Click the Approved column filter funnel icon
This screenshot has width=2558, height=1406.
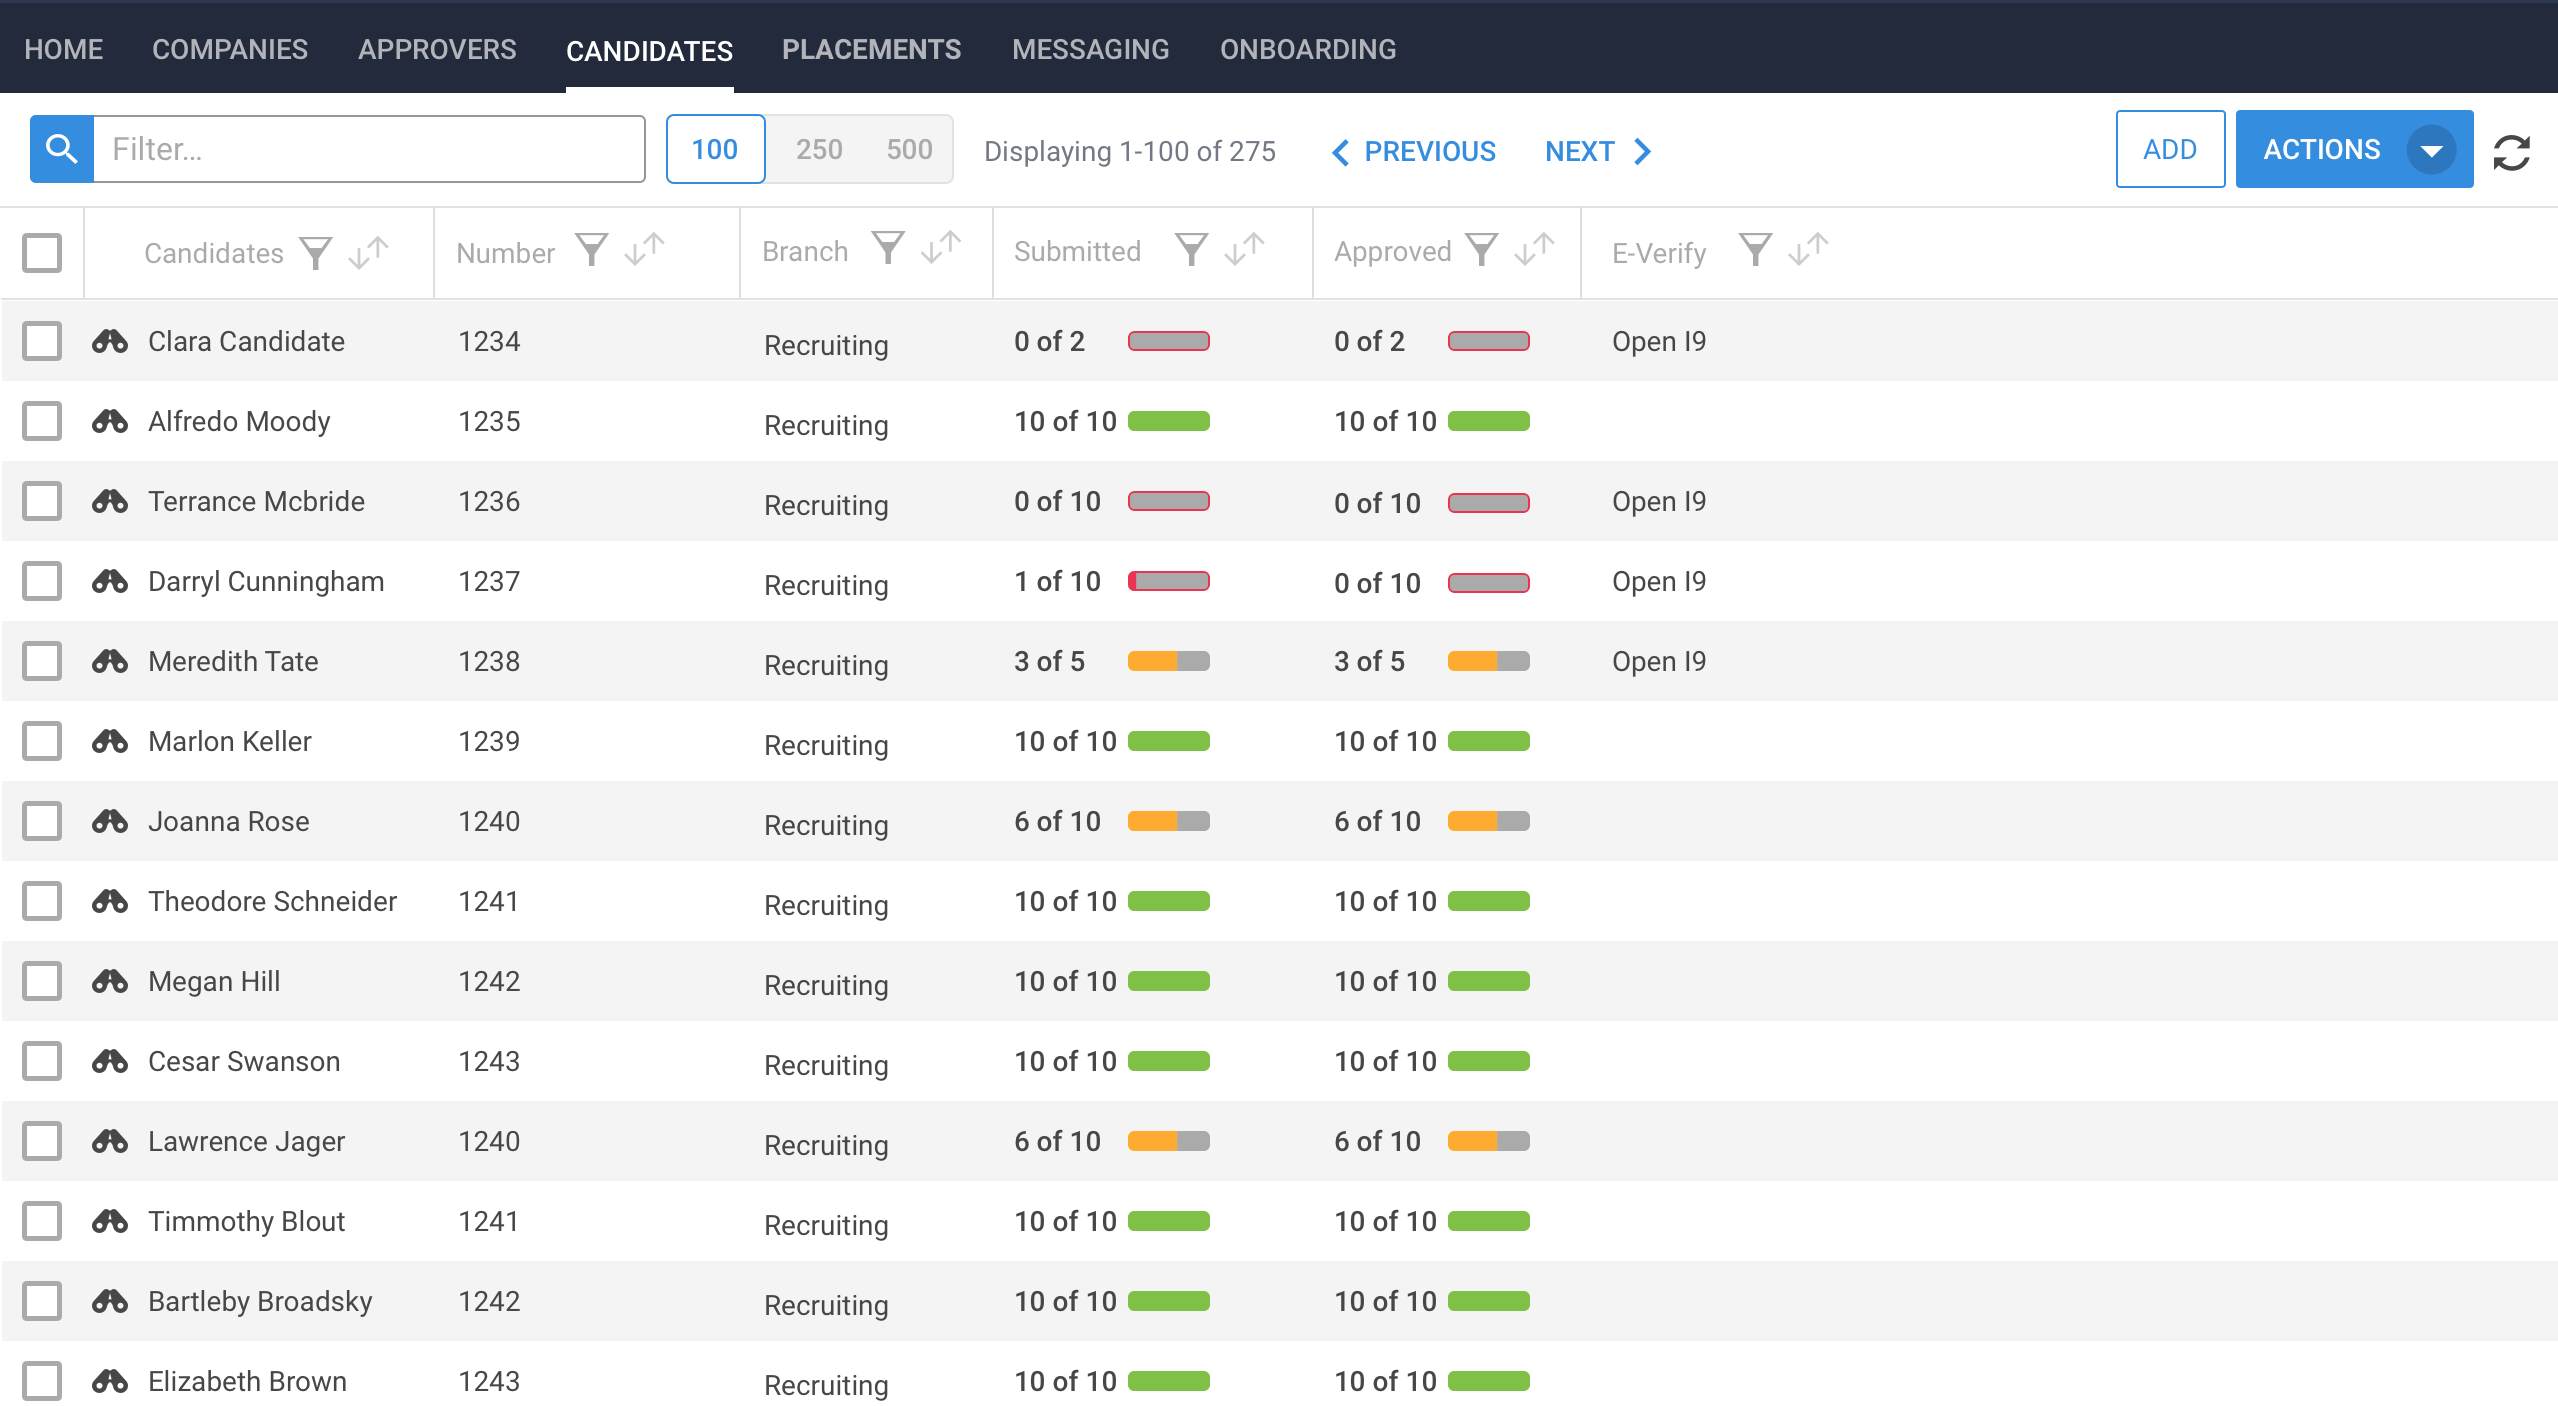pos(1481,250)
